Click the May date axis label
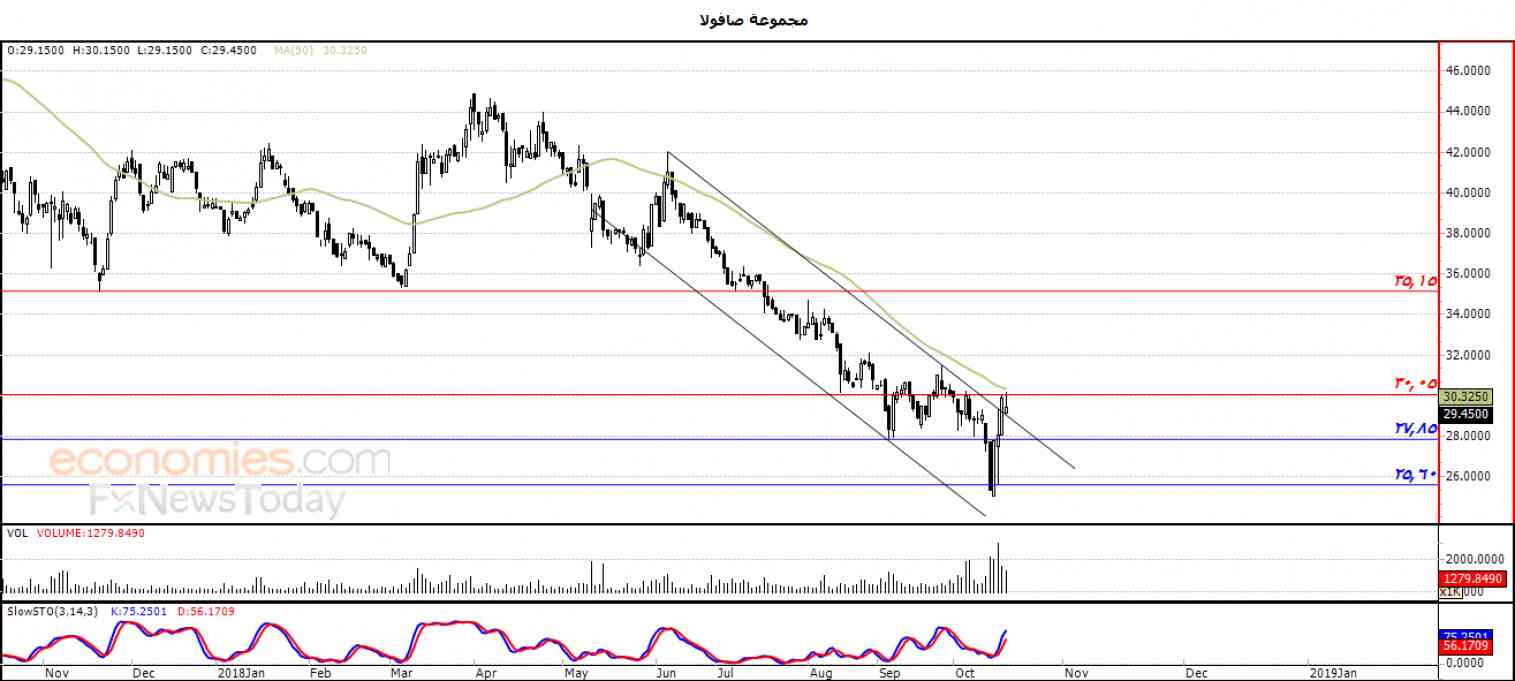This screenshot has width=1515, height=681. [x=577, y=673]
